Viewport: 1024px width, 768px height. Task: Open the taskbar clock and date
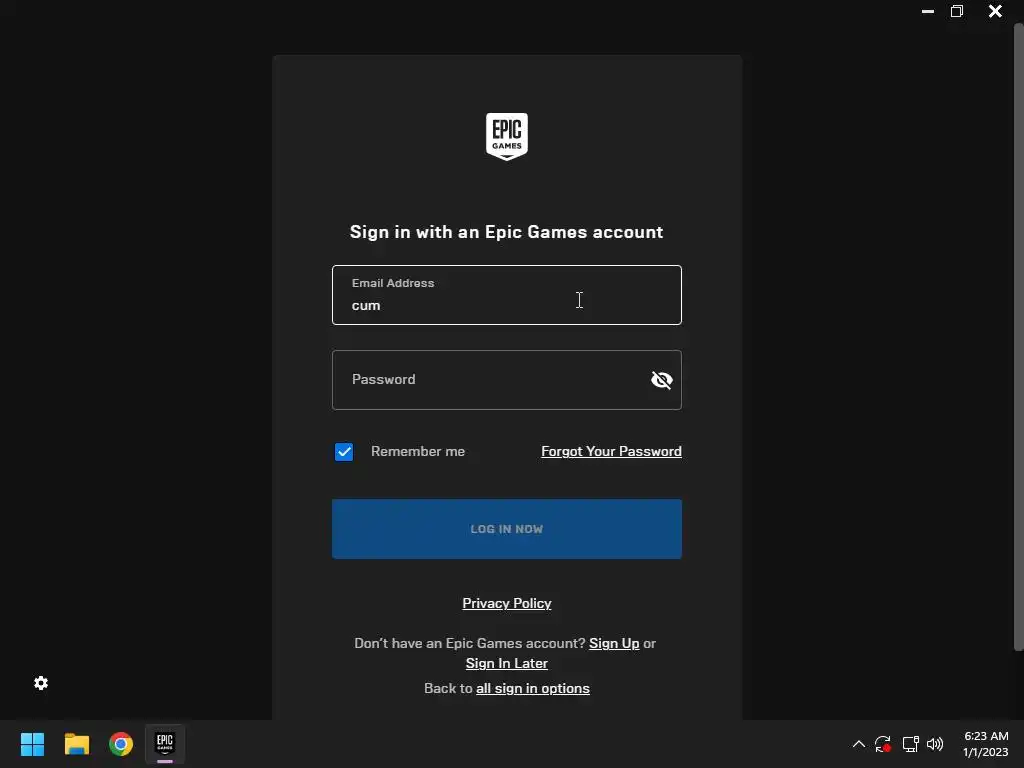[x=985, y=744]
